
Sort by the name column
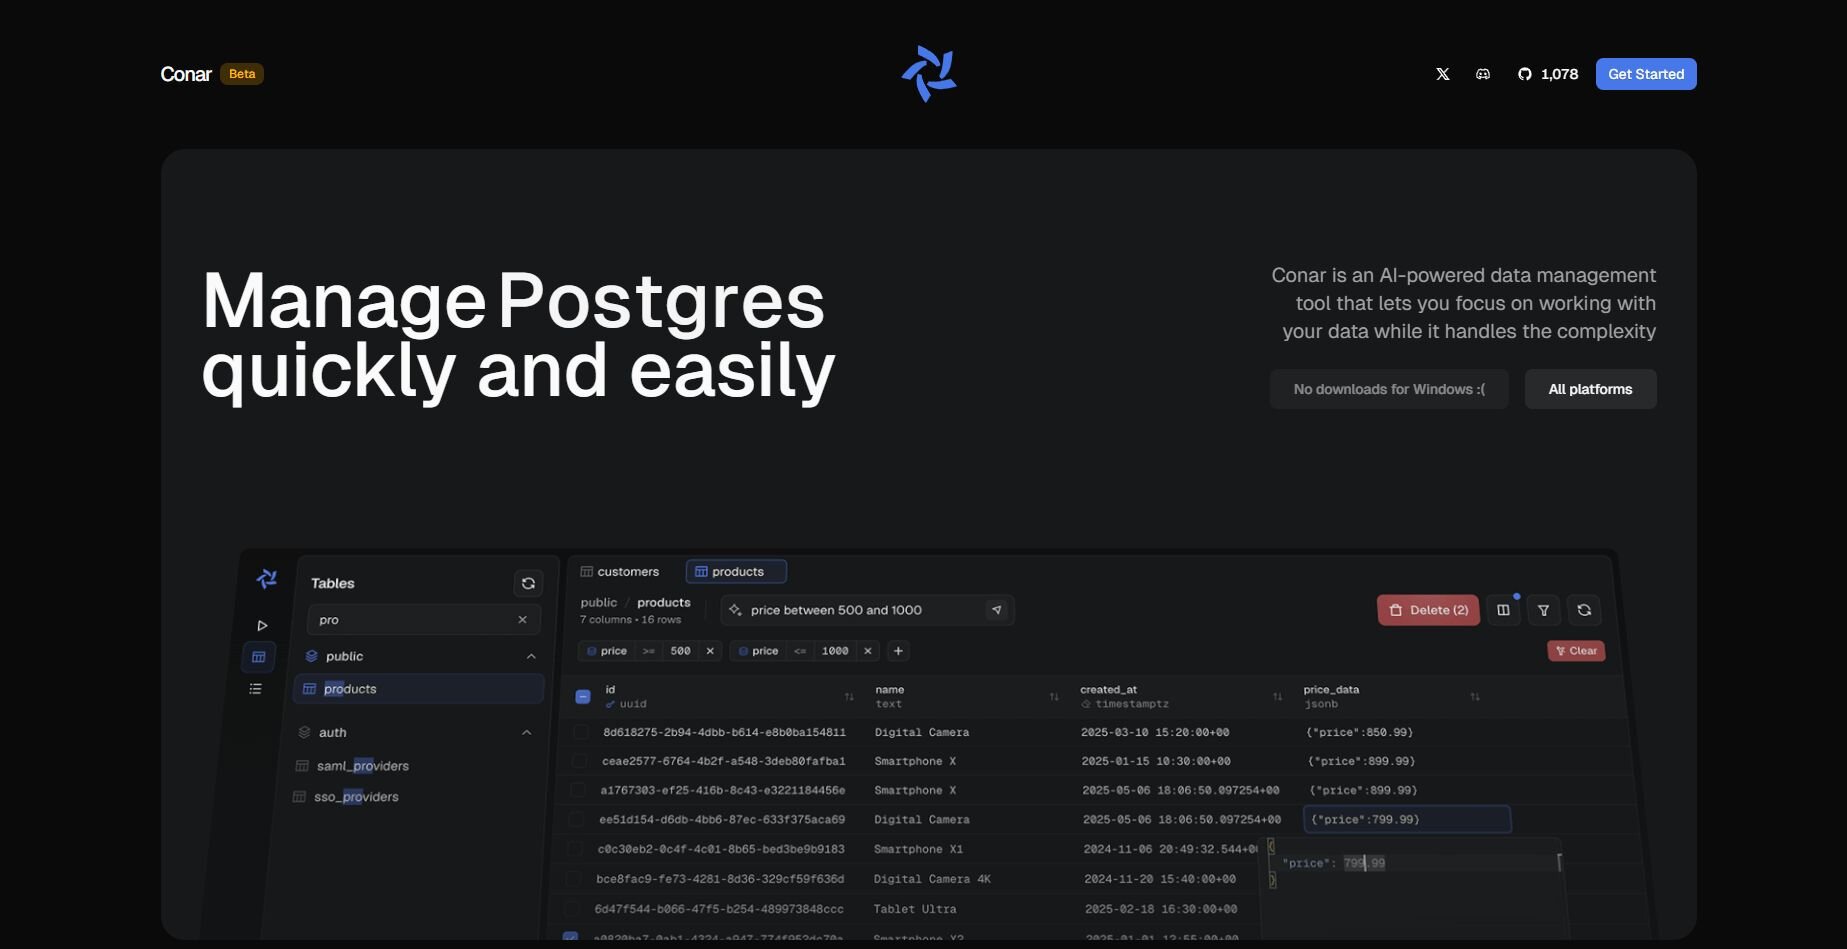pos(1053,696)
